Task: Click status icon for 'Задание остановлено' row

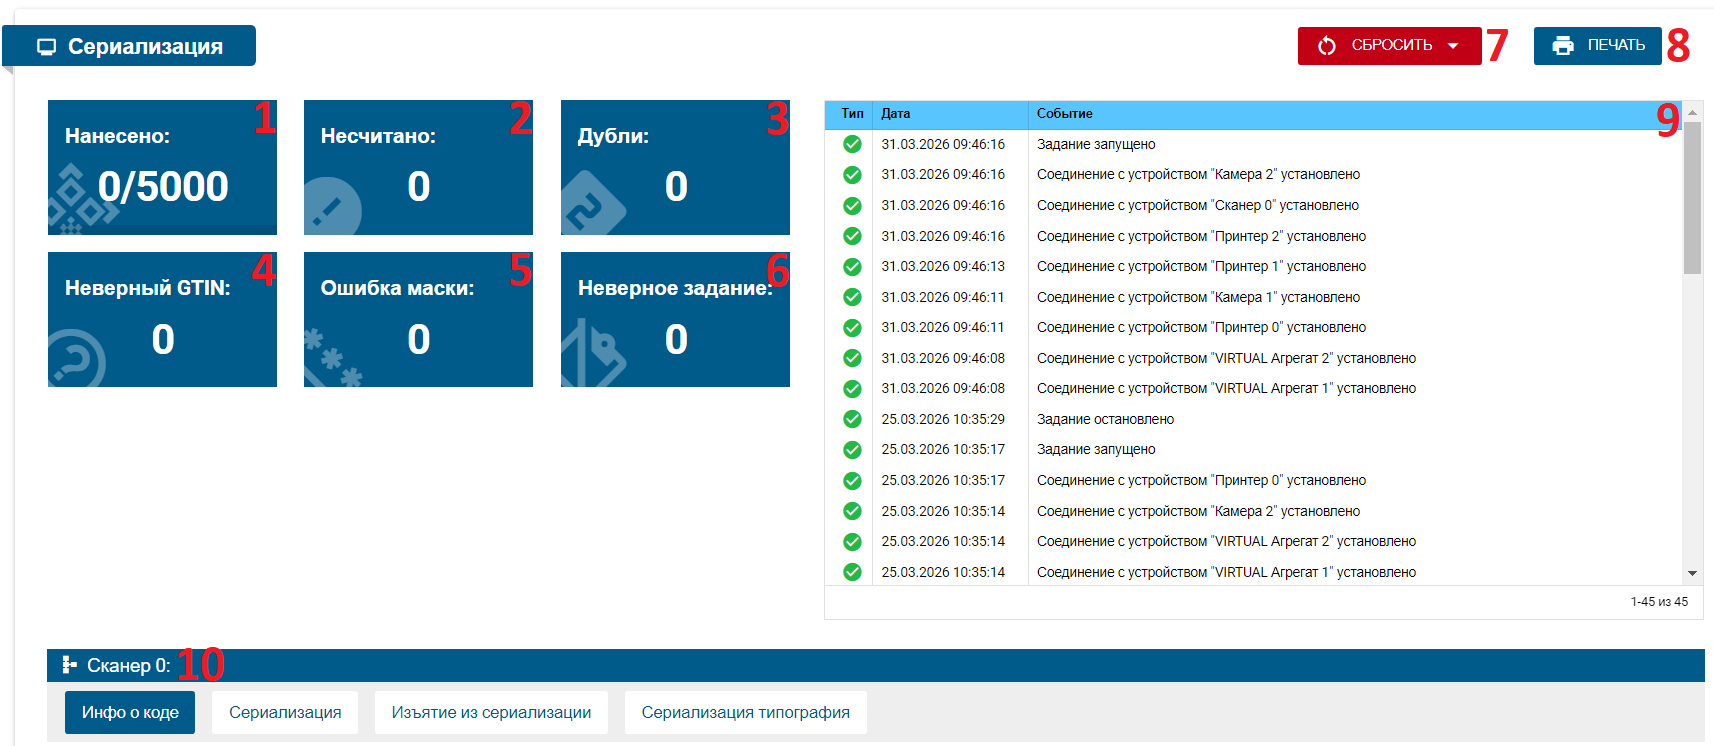Action: [852, 420]
